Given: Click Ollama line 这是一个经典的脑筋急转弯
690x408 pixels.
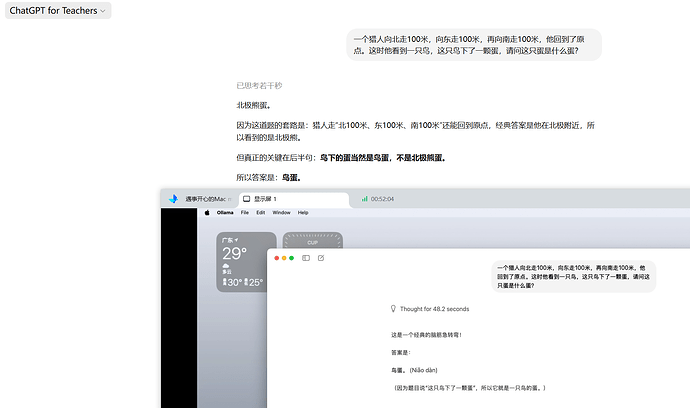Looking at the screenshot, I should (426, 335).
